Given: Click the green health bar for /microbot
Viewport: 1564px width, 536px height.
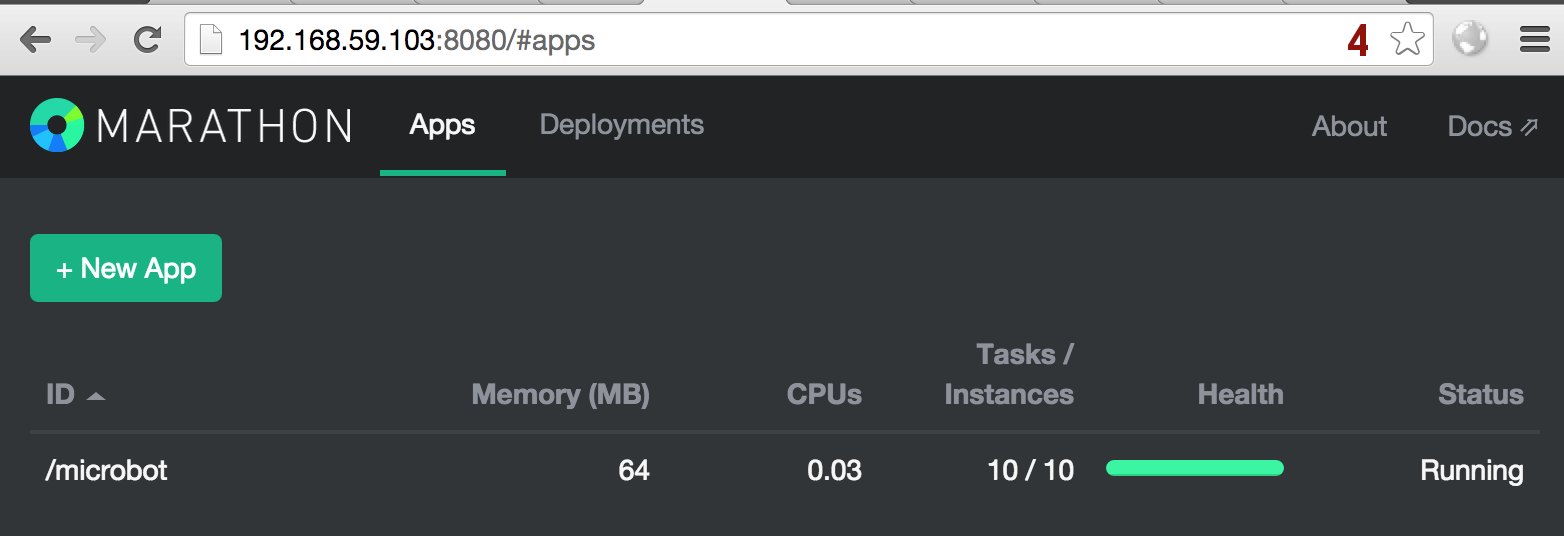Looking at the screenshot, I should (1195, 468).
